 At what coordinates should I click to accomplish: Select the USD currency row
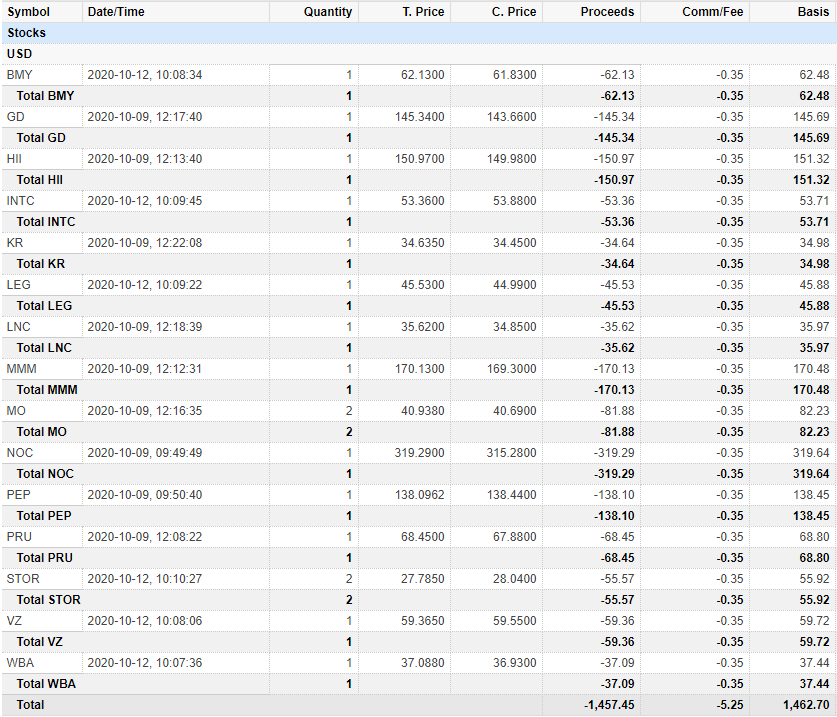[x=418, y=53]
